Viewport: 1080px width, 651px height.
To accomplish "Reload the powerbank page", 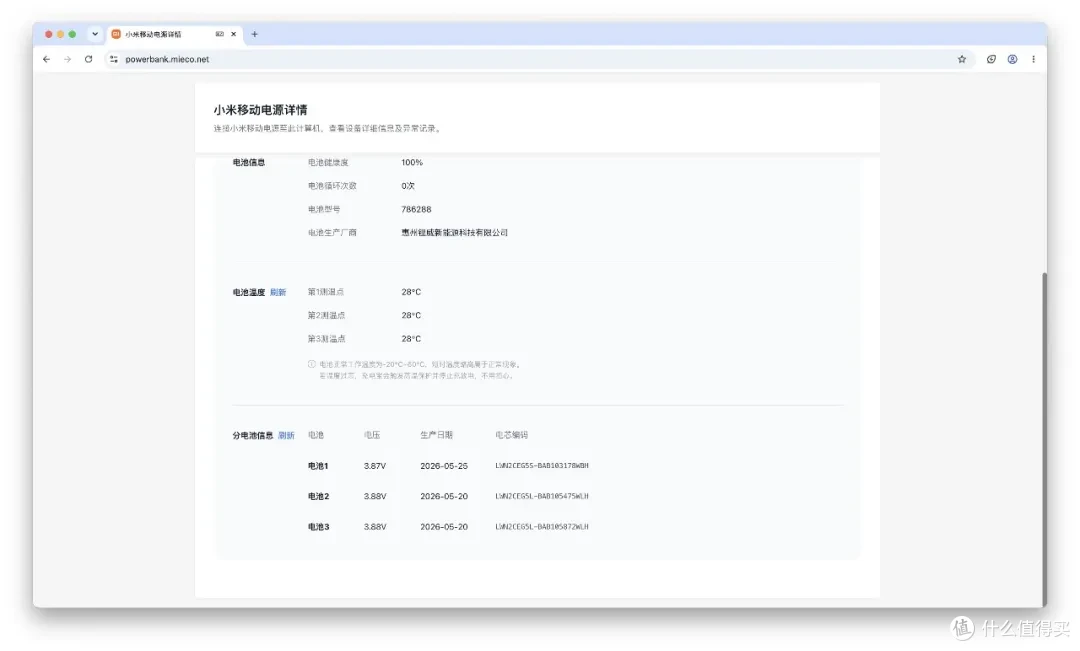I will click(88, 59).
